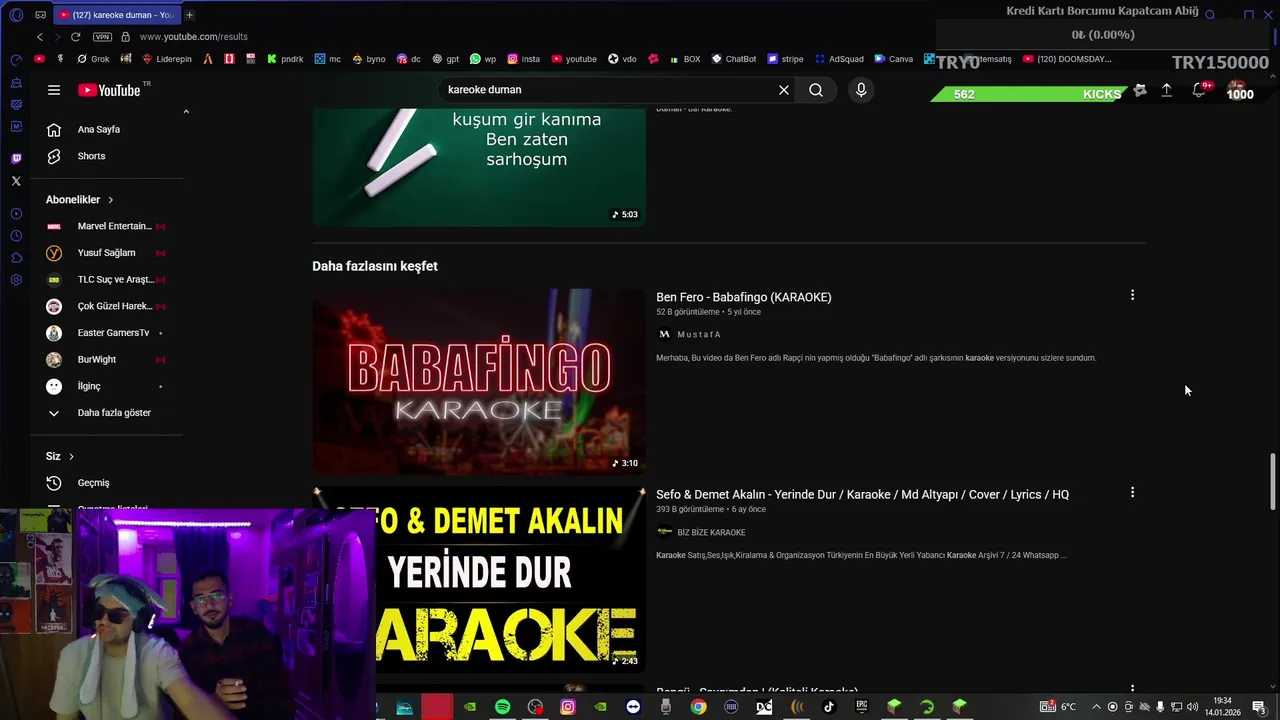Open TikTok from the taskbar
The height and width of the screenshot is (720, 1280).
click(x=829, y=707)
